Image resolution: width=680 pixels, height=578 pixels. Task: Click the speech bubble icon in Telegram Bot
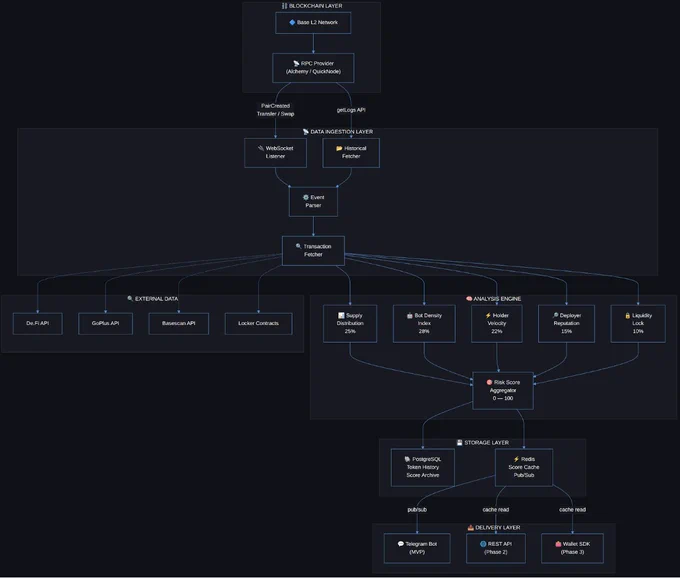coord(401,544)
